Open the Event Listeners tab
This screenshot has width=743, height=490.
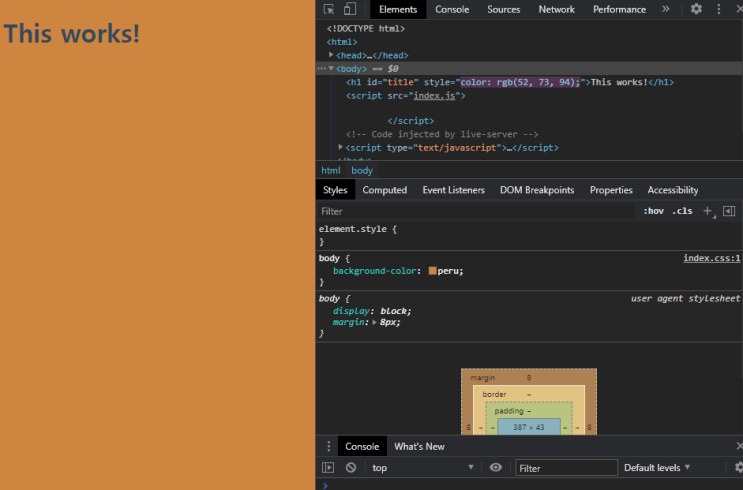coord(453,190)
